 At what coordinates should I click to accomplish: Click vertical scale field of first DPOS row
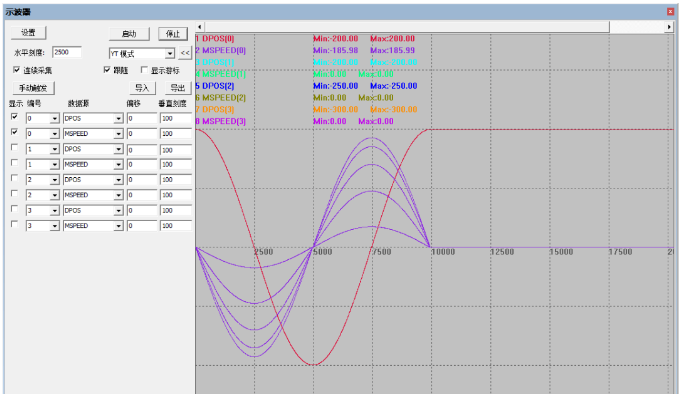click(x=176, y=118)
